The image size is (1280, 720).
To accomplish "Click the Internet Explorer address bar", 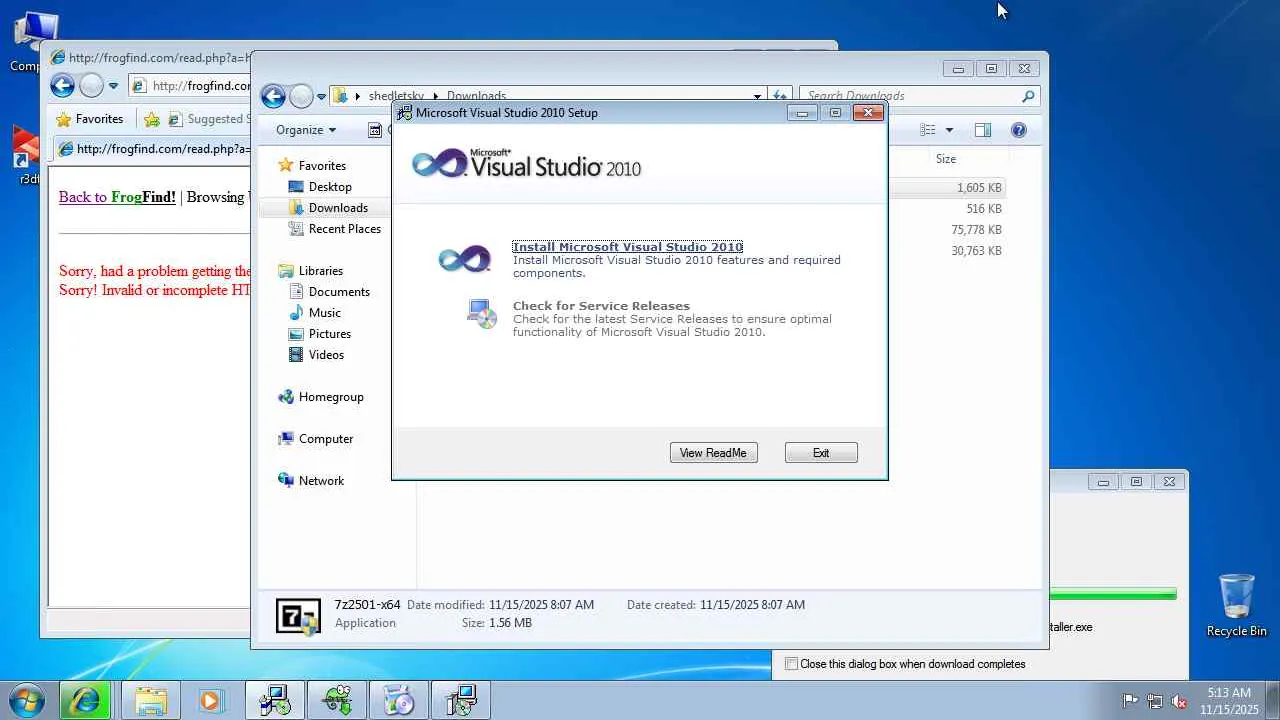I will pyautogui.click(x=190, y=86).
